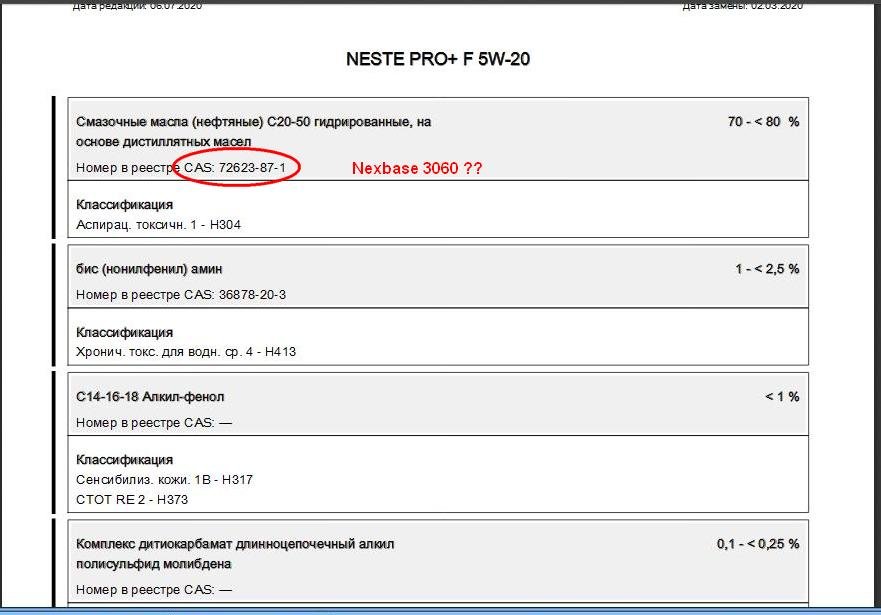Select the line starting "Смазочные масла (нефтяные) С20-50"

point(253,122)
